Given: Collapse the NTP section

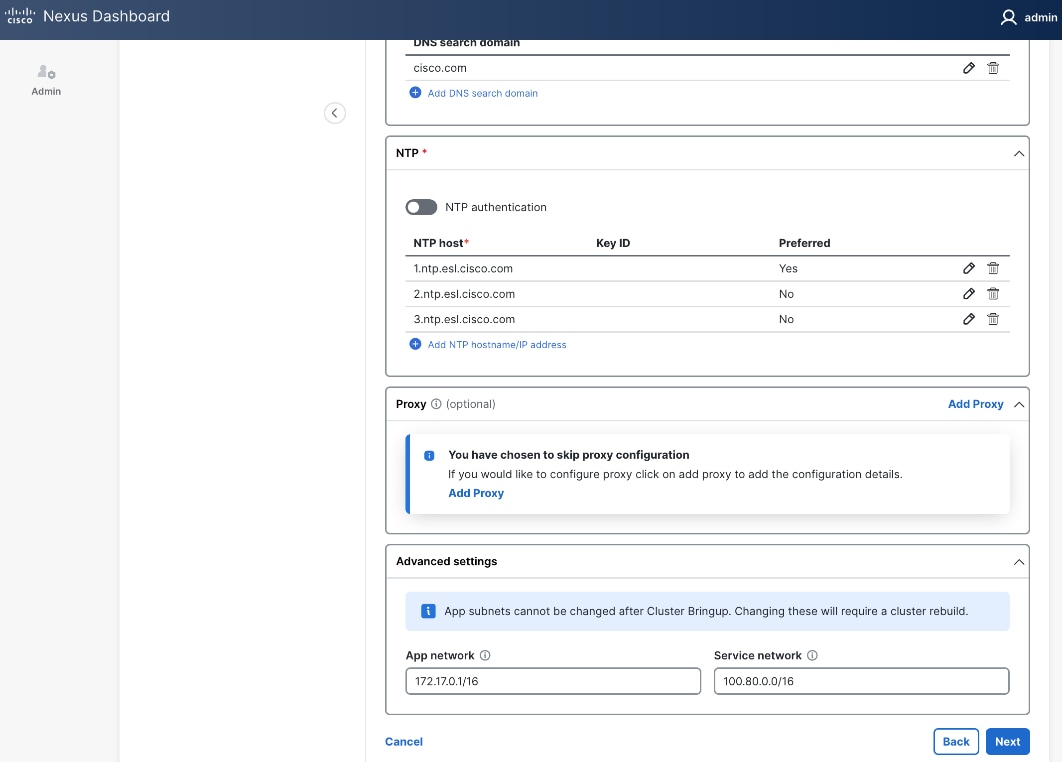Looking at the screenshot, I should (x=1018, y=153).
